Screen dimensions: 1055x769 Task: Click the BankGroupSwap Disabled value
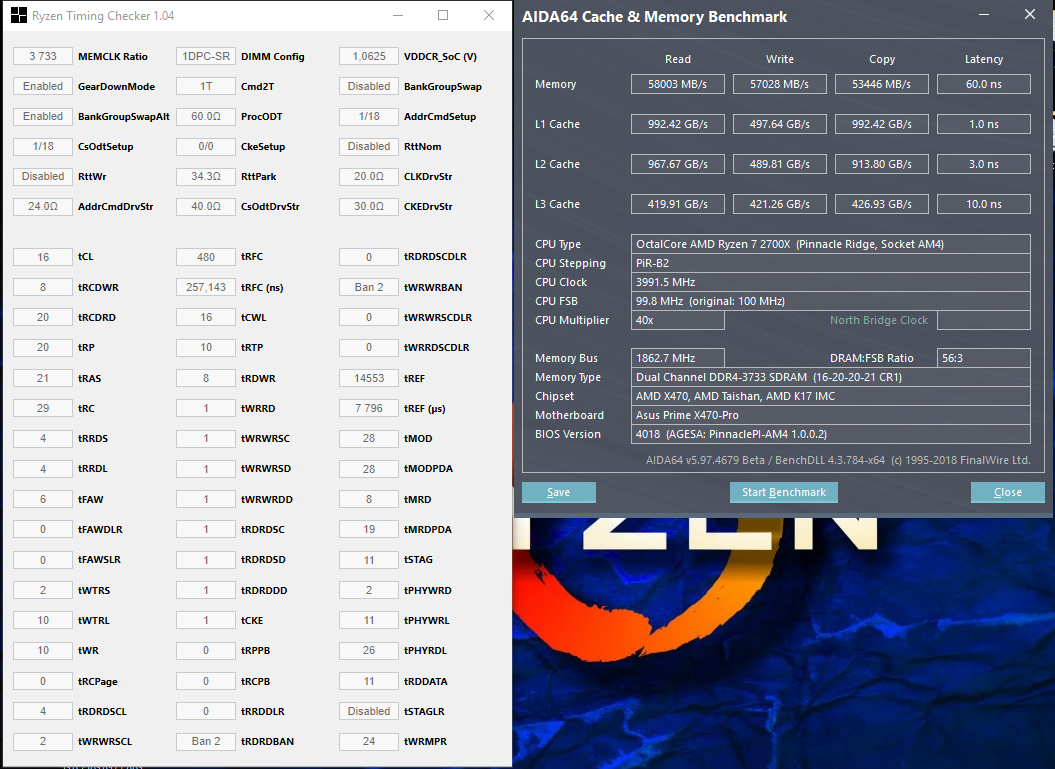pos(369,86)
